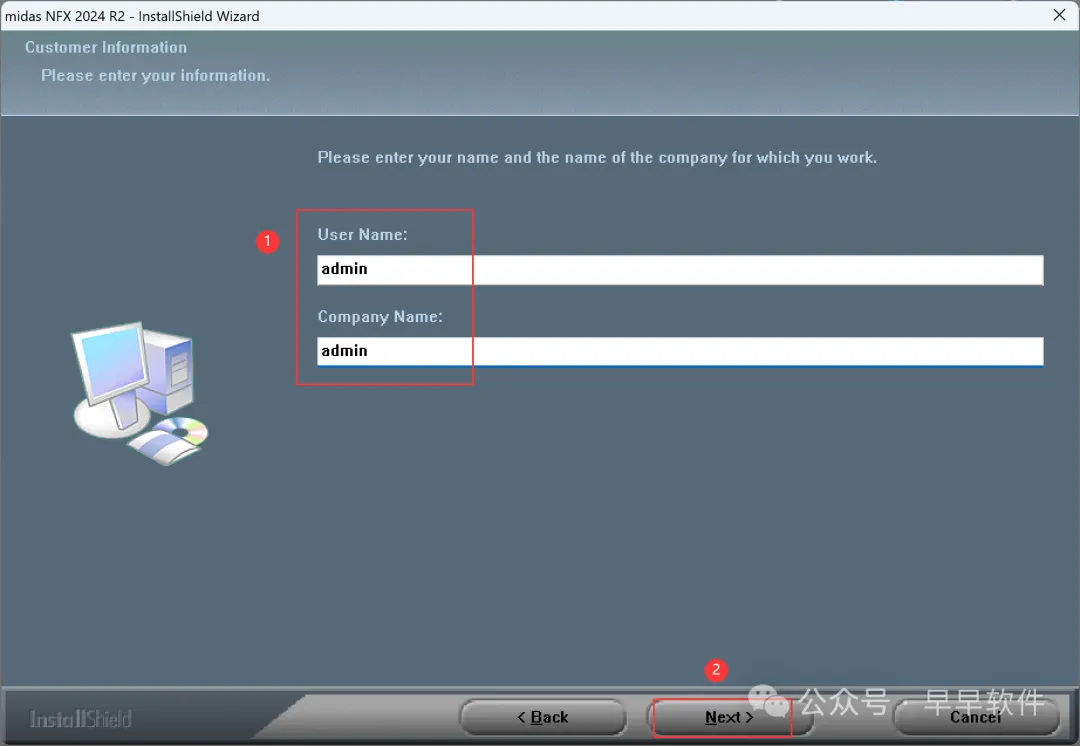
Task: Go back with the Back button
Action: pos(543,717)
